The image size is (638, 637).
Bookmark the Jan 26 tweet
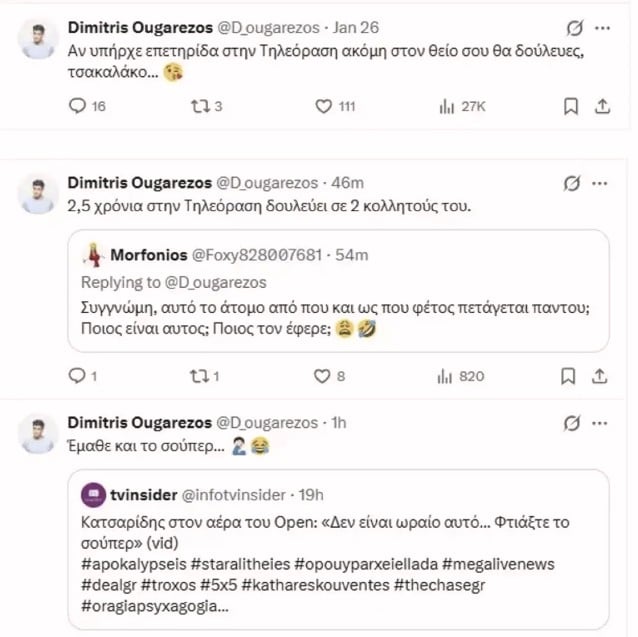pos(570,106)
